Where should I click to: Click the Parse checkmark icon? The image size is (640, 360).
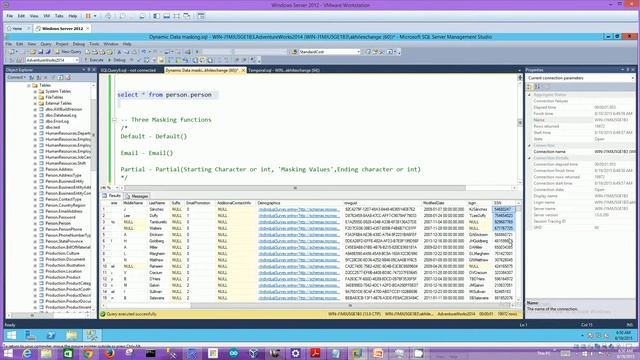(139, 60)
